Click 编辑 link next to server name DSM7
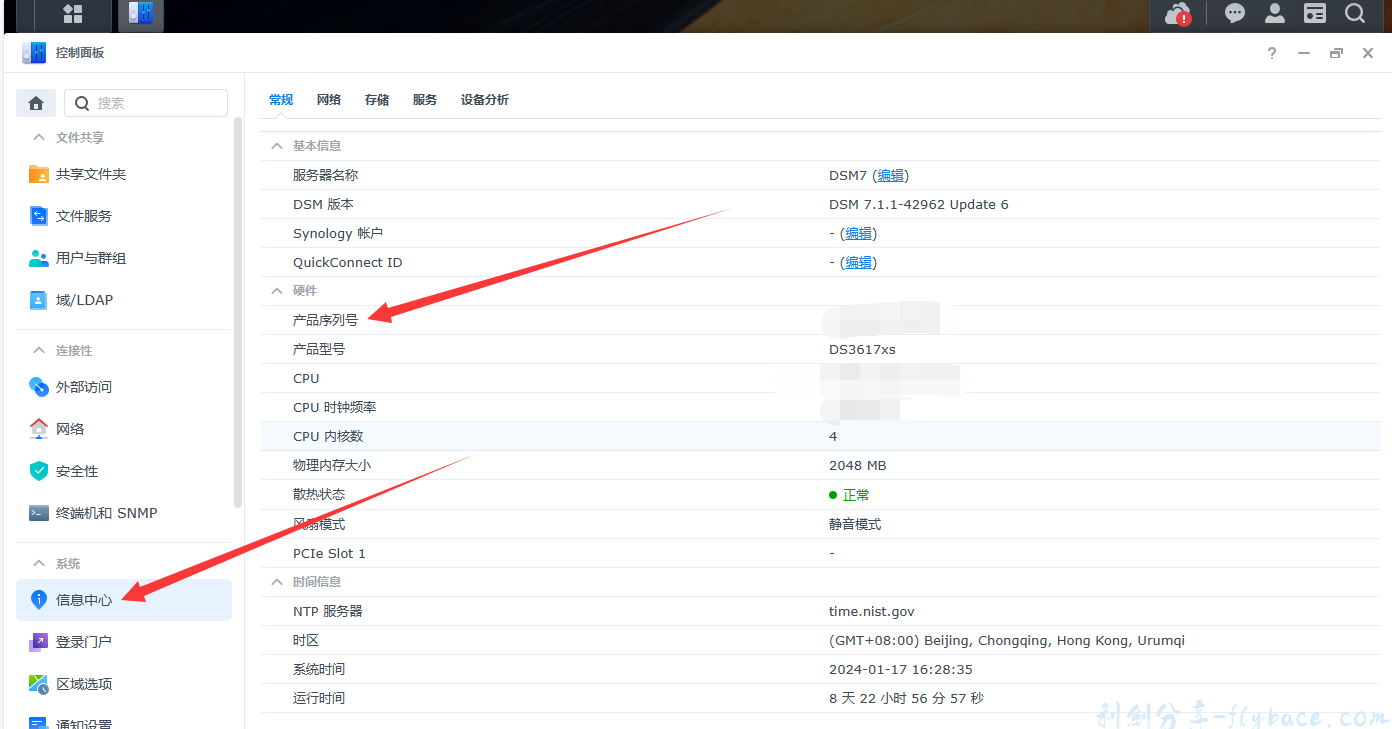The height and width of the screenshot is (729, 1392). pos(891,175)
